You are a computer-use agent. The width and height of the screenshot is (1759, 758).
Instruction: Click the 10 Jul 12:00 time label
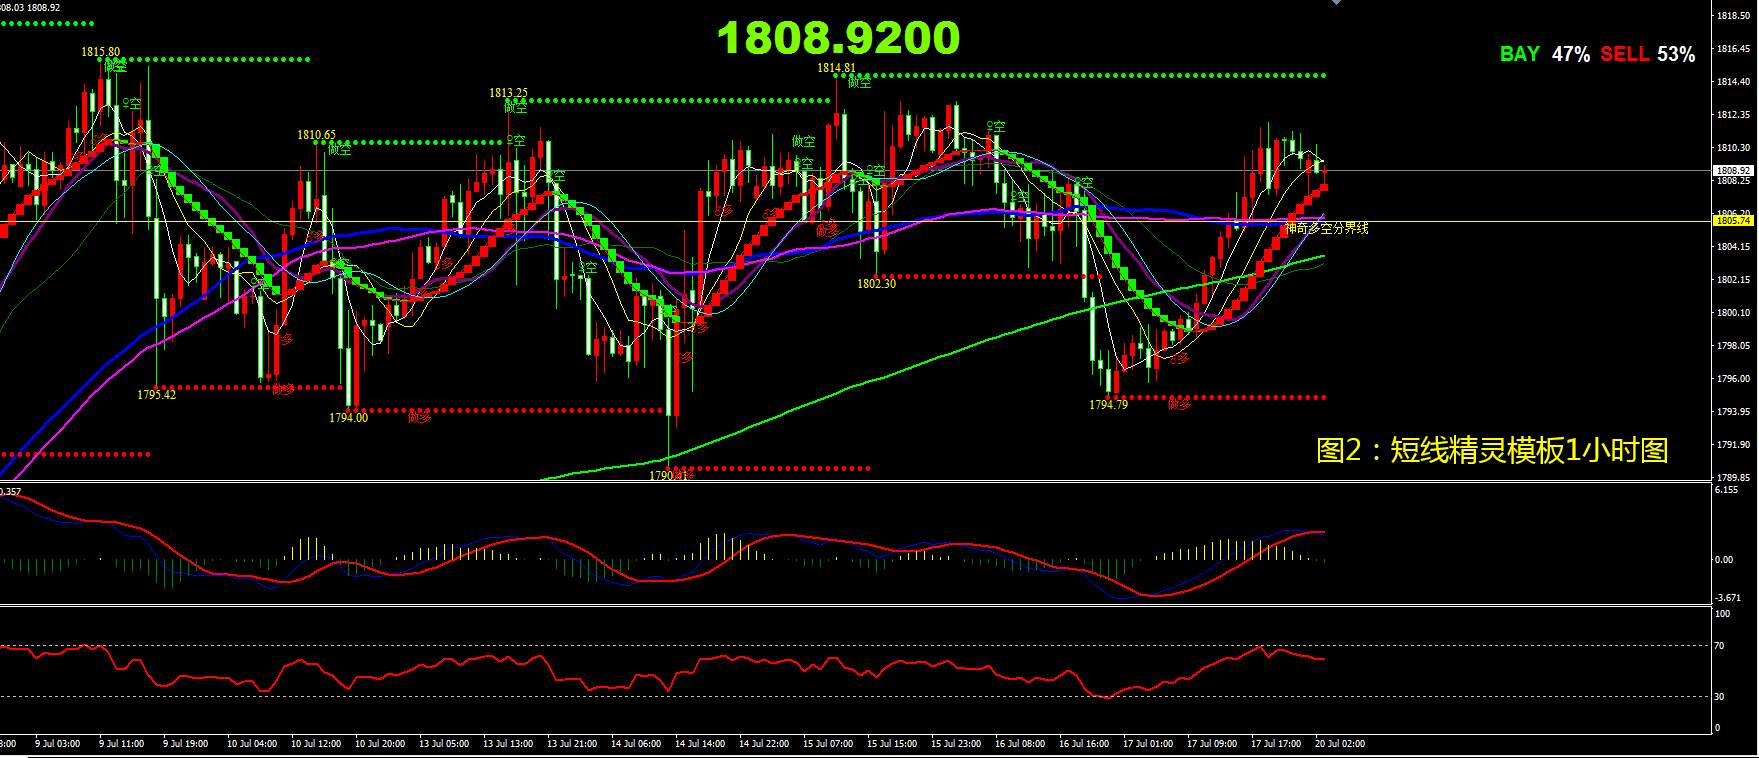(x=316, y=744)
